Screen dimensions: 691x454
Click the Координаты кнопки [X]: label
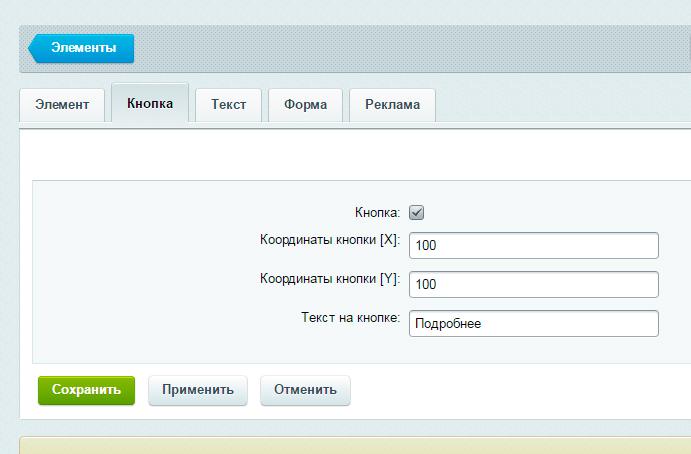330,241
